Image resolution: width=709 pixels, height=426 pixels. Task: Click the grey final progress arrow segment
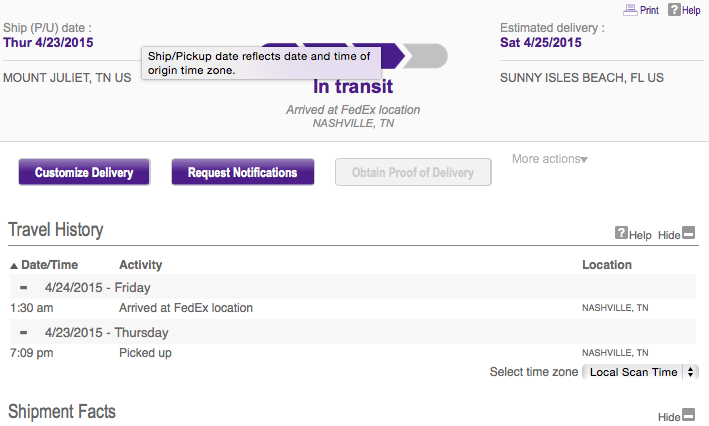tap(425, 56)
